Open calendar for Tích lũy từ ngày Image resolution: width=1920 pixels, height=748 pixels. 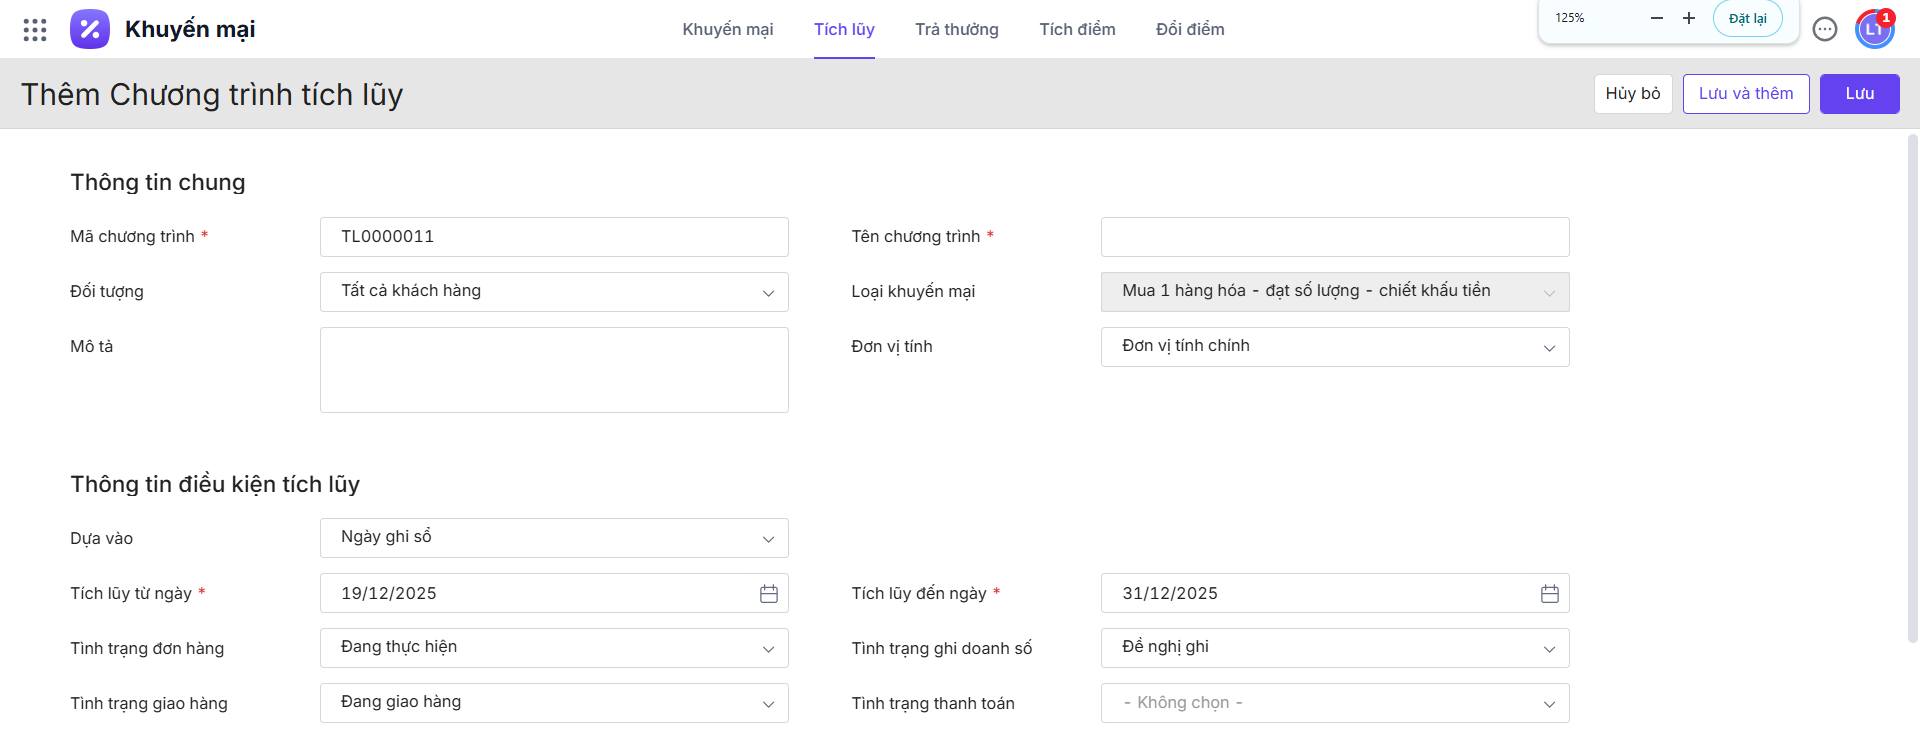tap(768, 594)
